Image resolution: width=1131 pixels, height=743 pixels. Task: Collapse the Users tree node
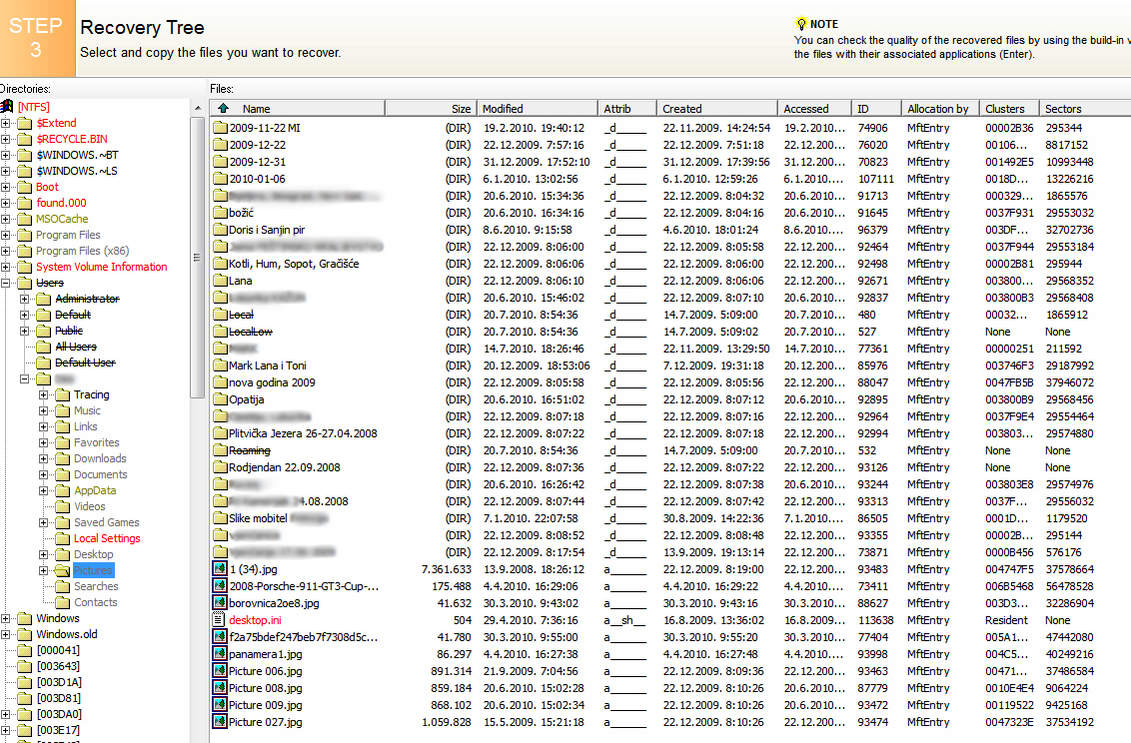7,283
